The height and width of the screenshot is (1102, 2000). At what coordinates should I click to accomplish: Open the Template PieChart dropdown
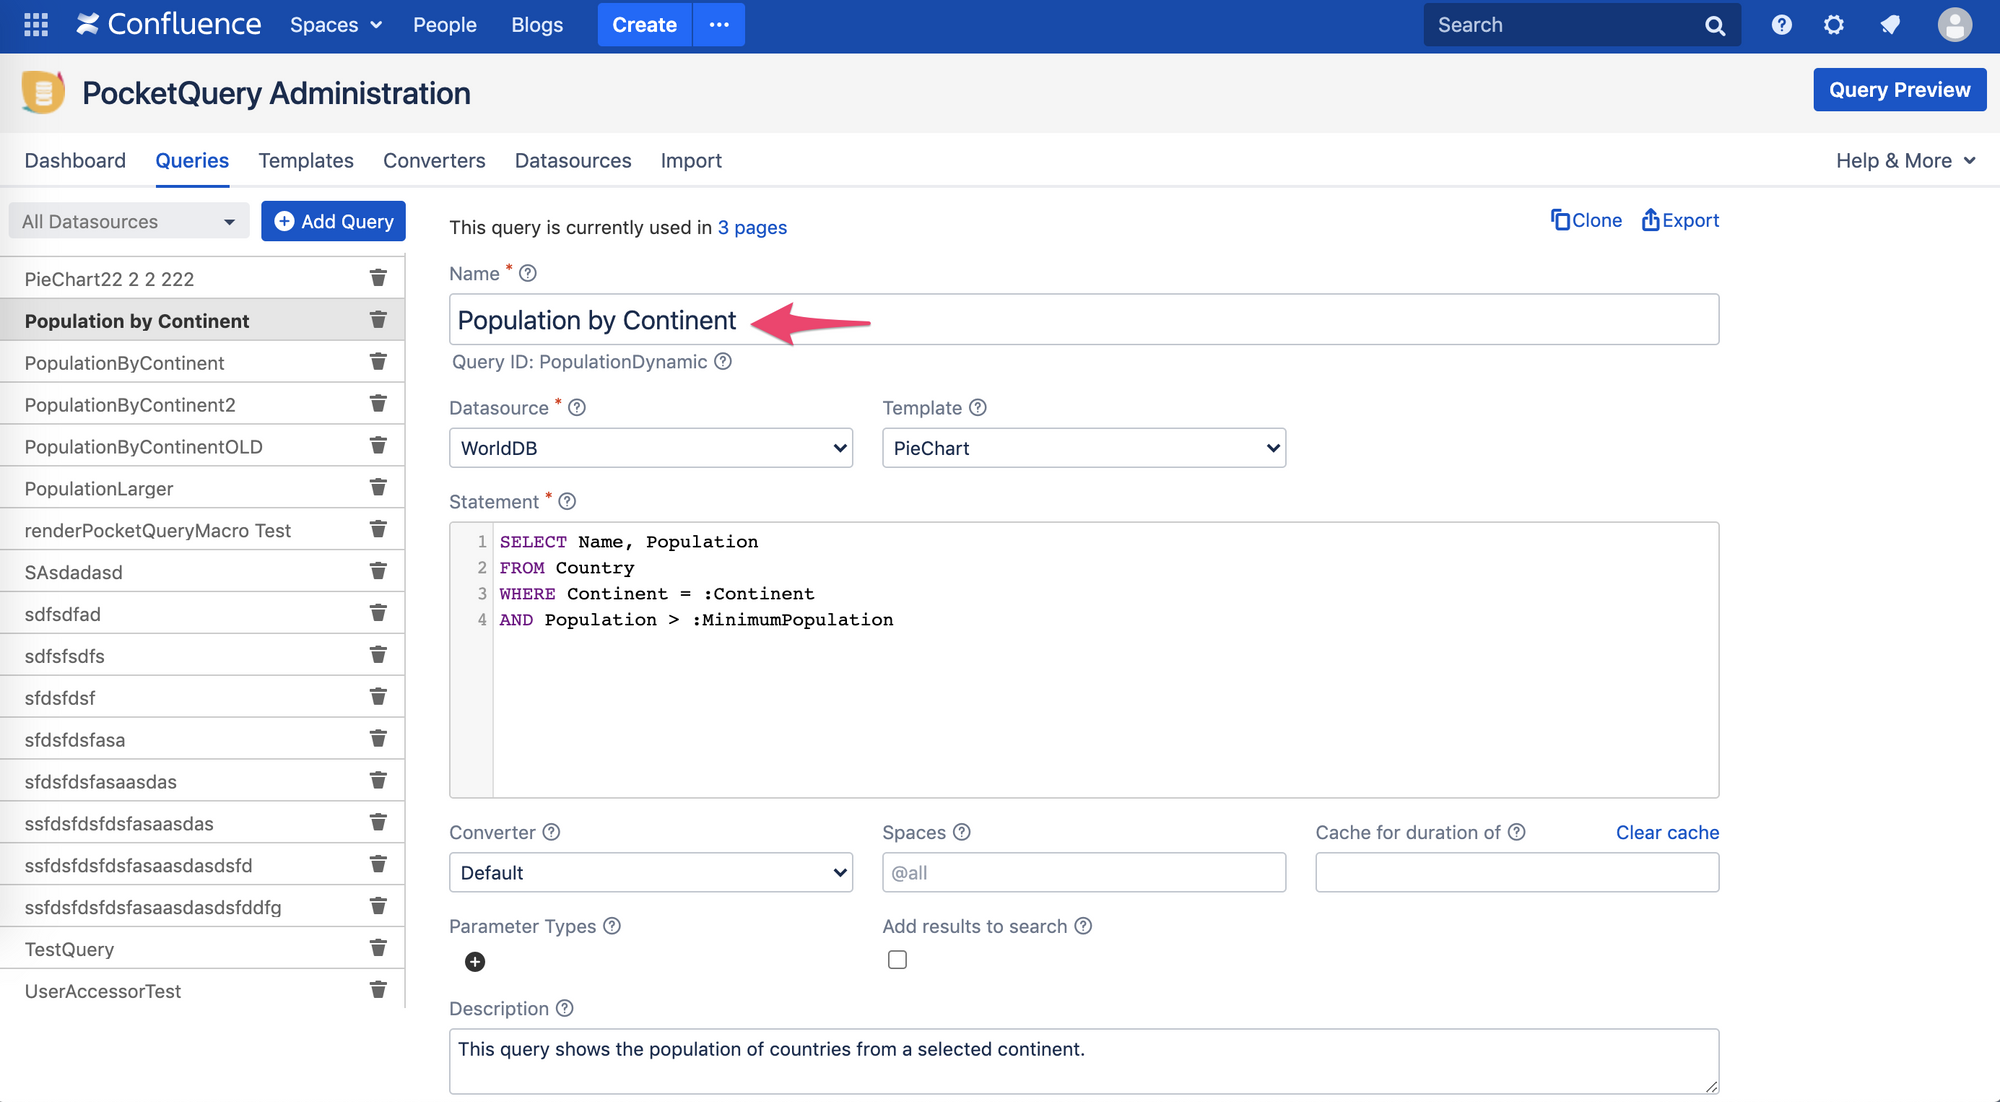pos(1084,448)
